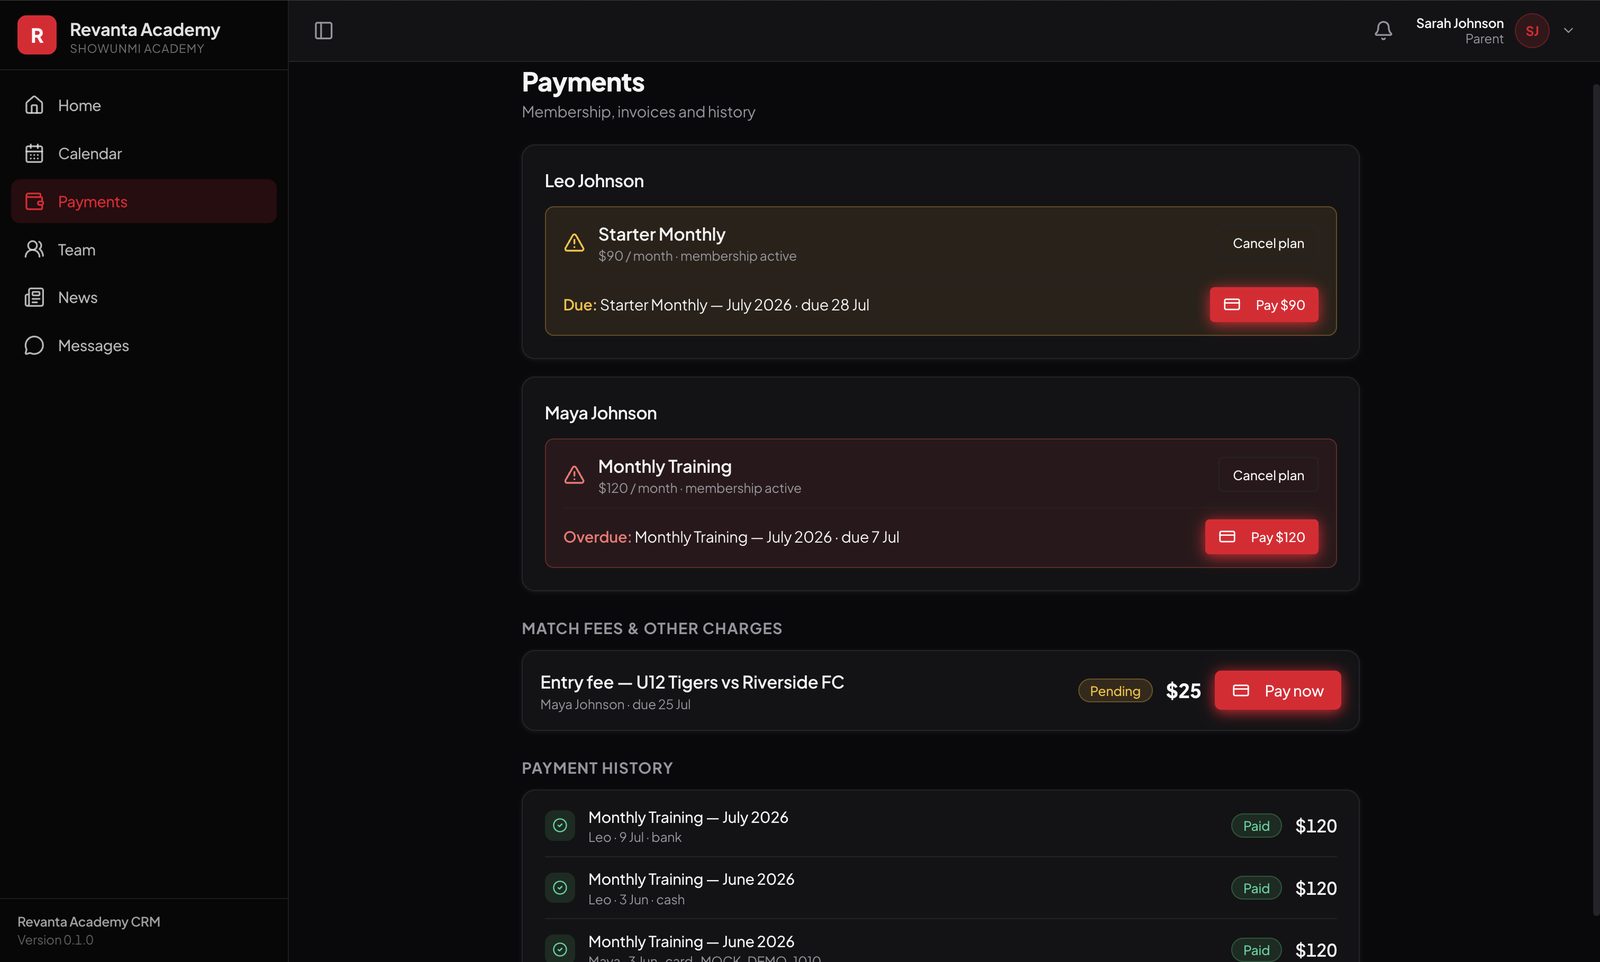Pay $120 overdue Monthly Training
1600x962 pixels.
pyautogui.click(x=1261, y=537)
